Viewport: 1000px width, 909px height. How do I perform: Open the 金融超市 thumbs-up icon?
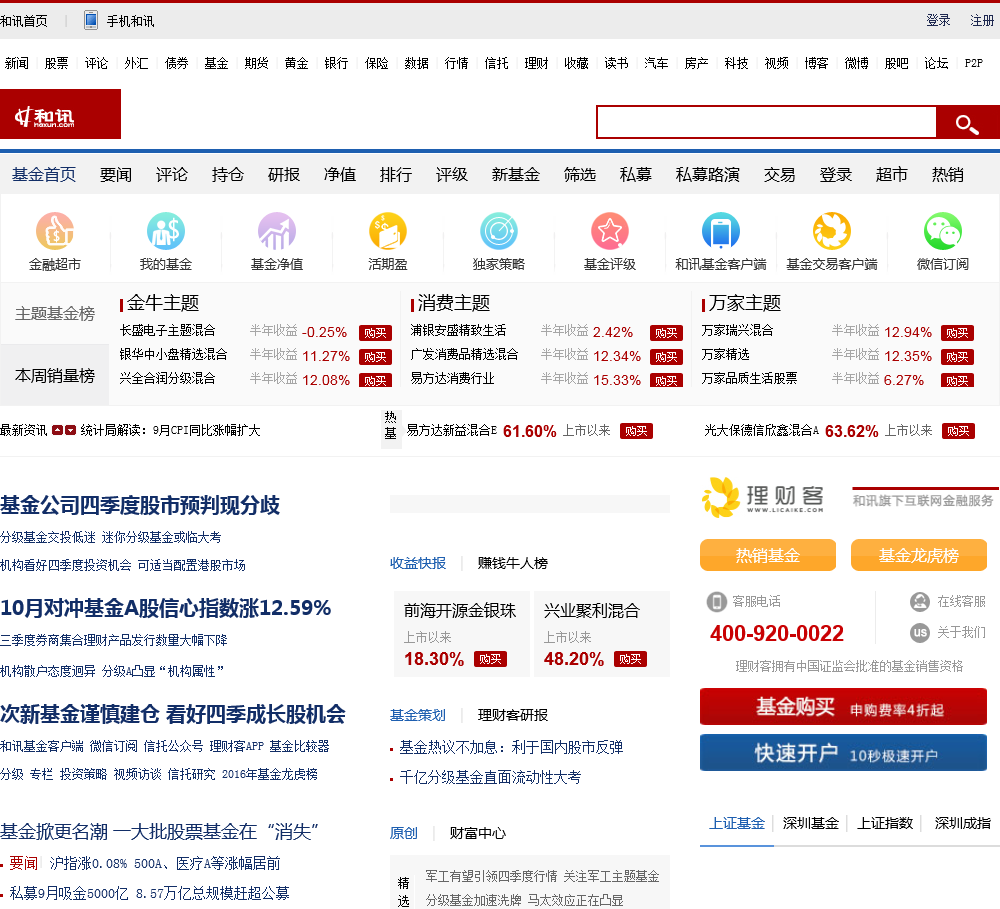coord(55,231)
